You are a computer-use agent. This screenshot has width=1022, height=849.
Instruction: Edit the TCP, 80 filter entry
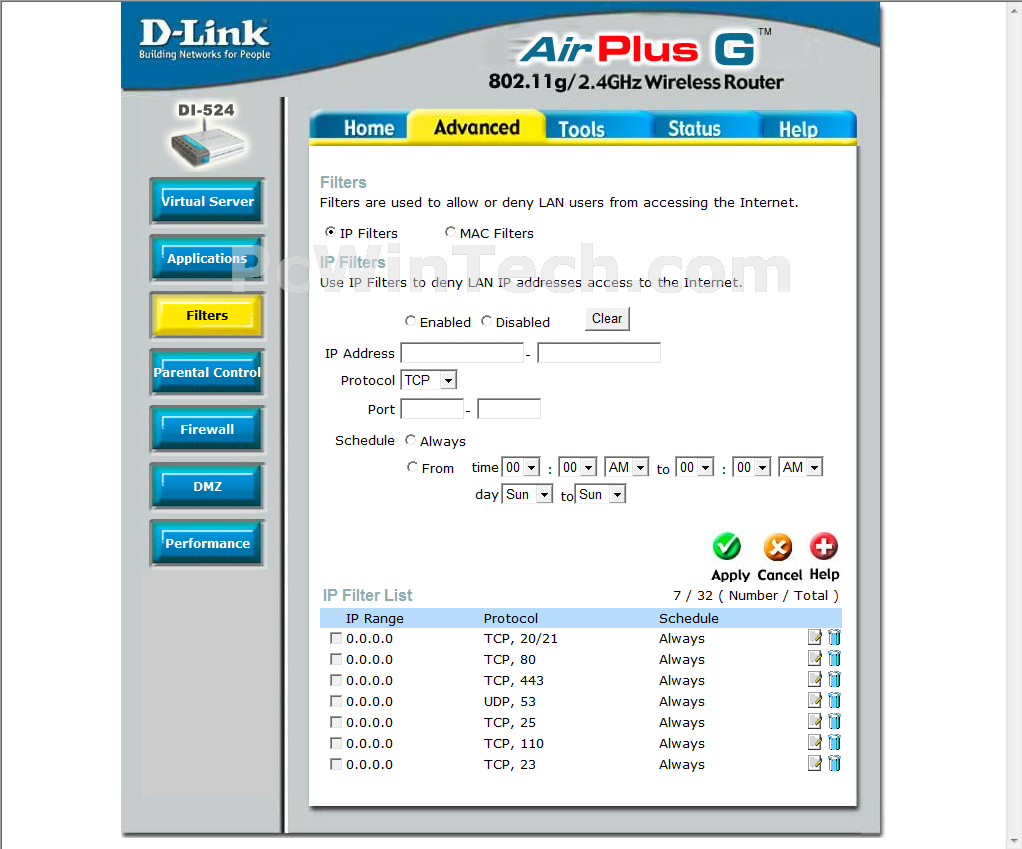pyautogui.click(x=815, y=658)
